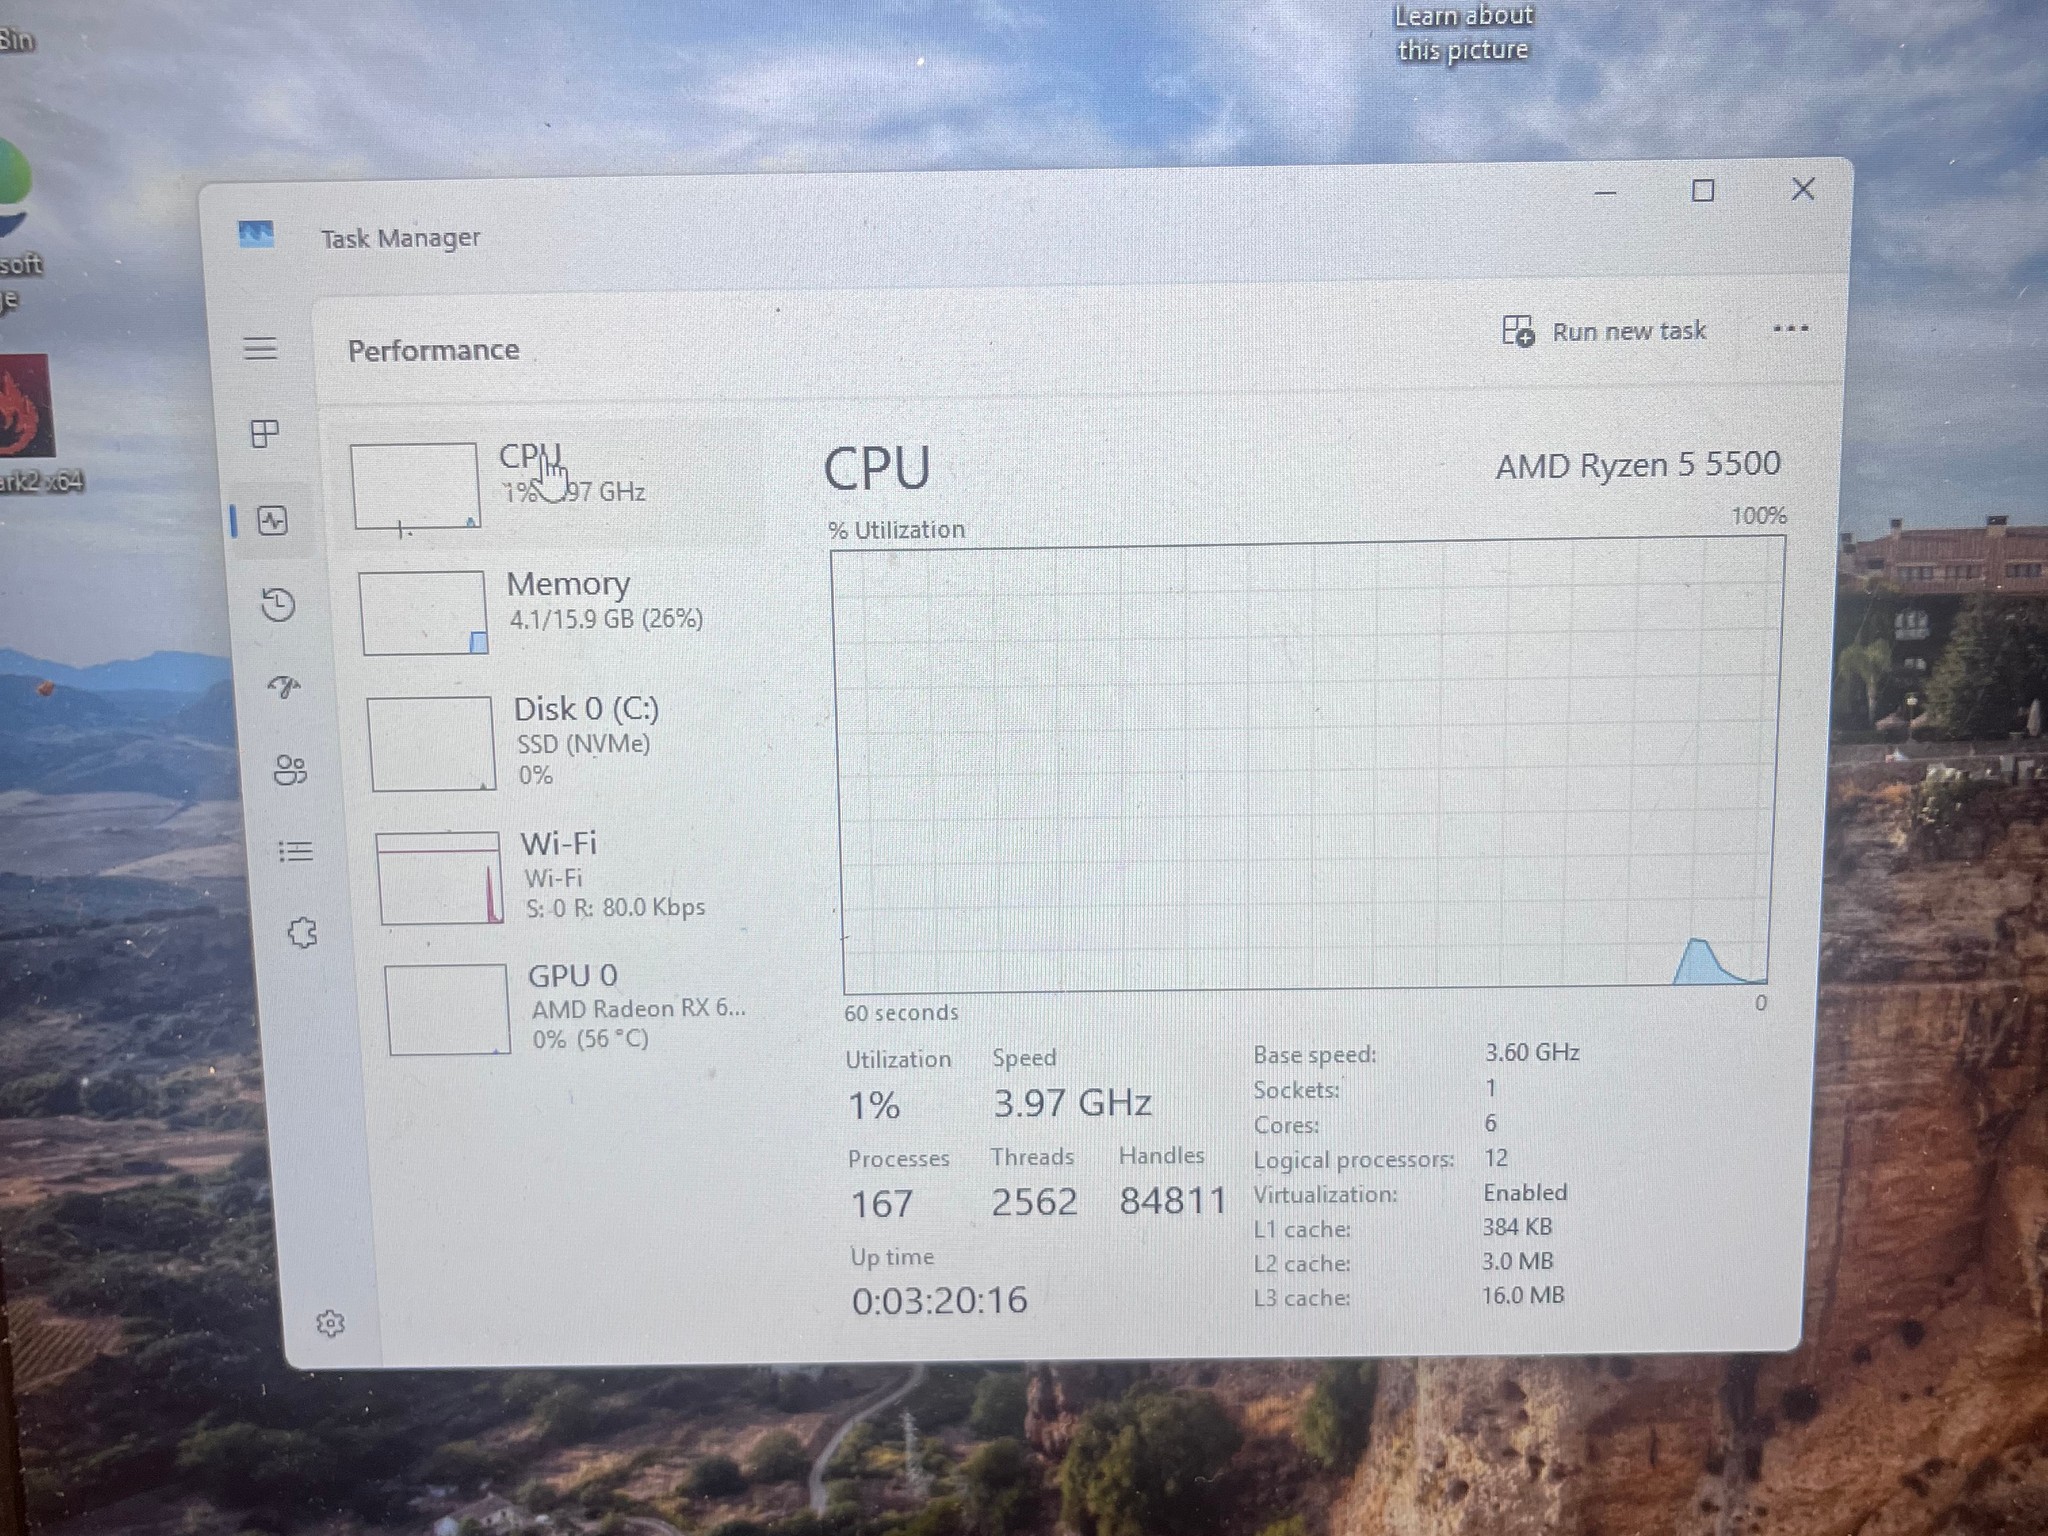Click the Performance page heading

click(433, 350)
